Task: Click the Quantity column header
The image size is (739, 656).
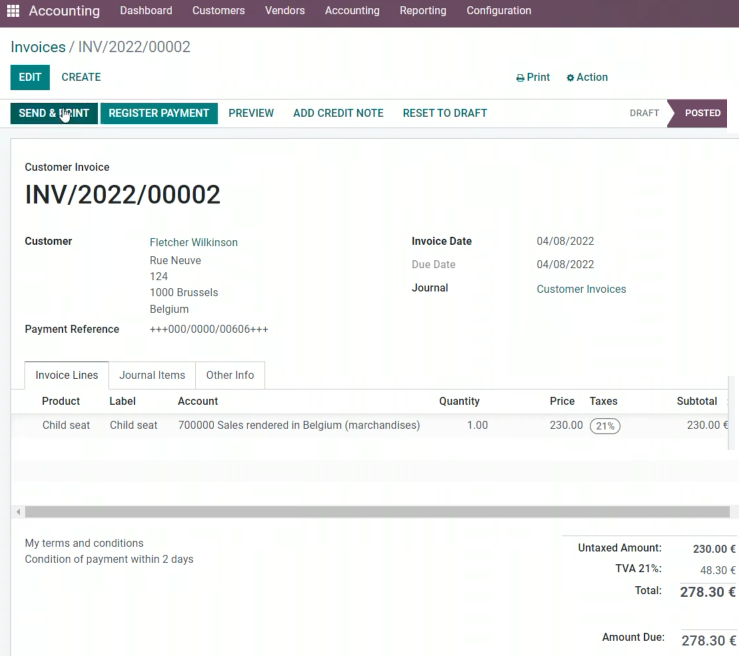Action: click(460, 401)
